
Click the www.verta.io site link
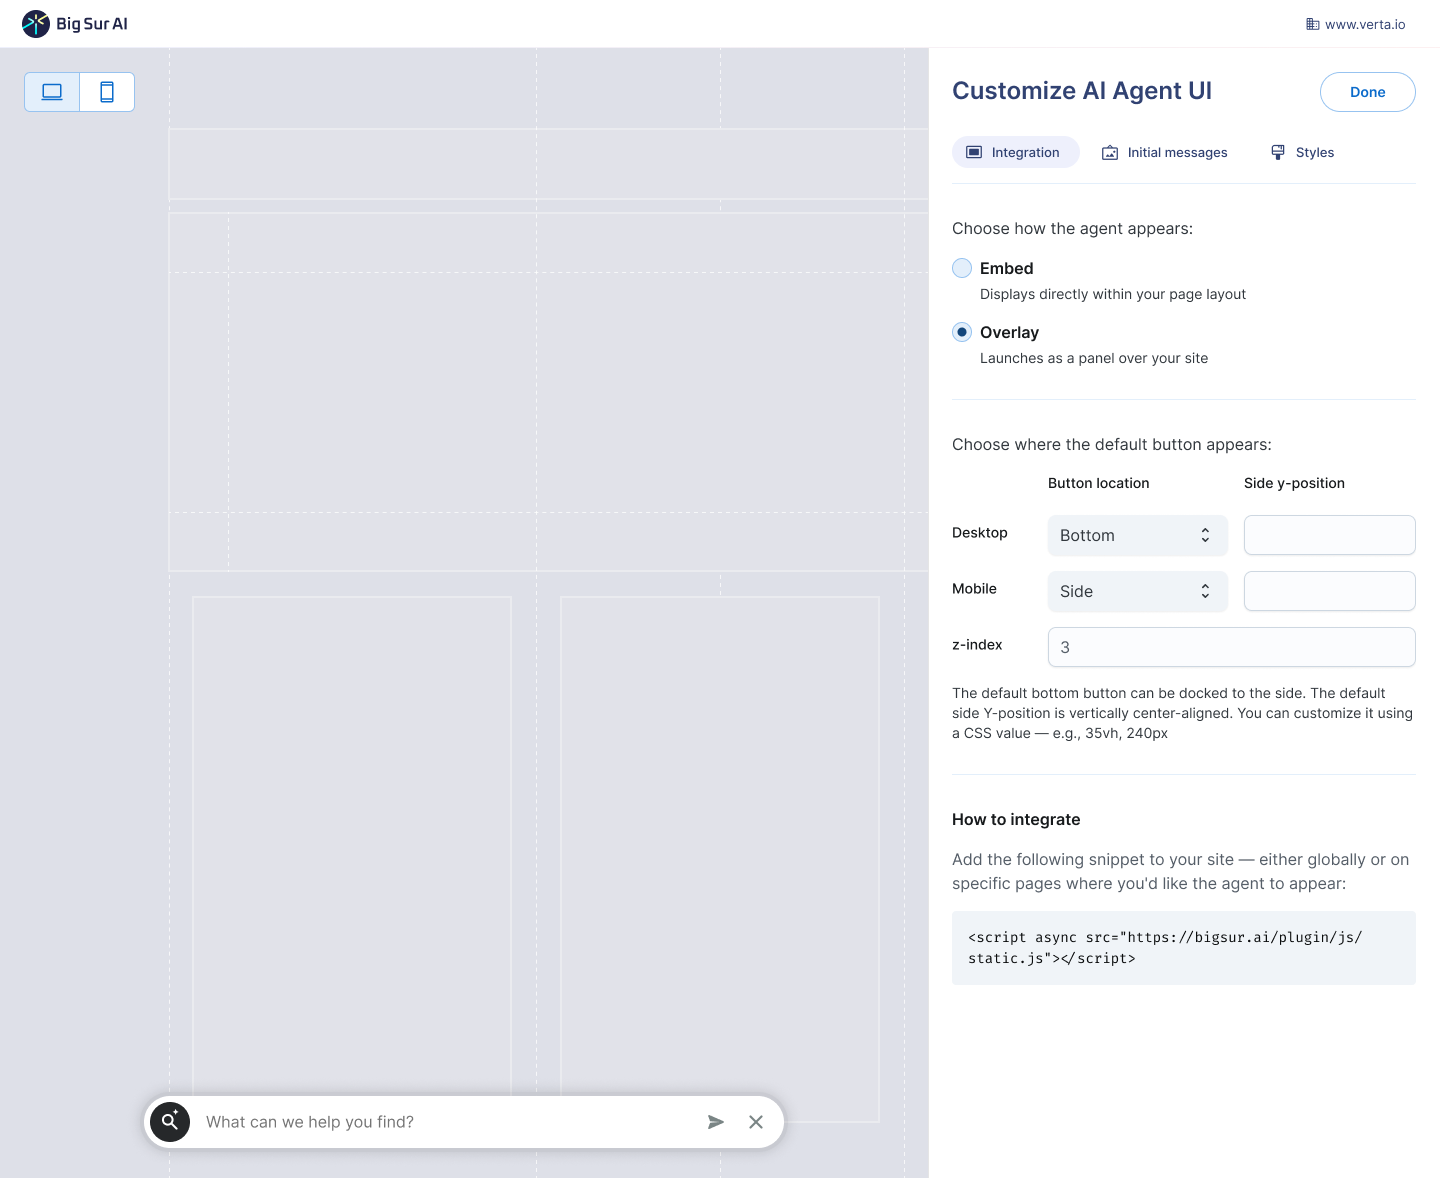point(1365,24)
